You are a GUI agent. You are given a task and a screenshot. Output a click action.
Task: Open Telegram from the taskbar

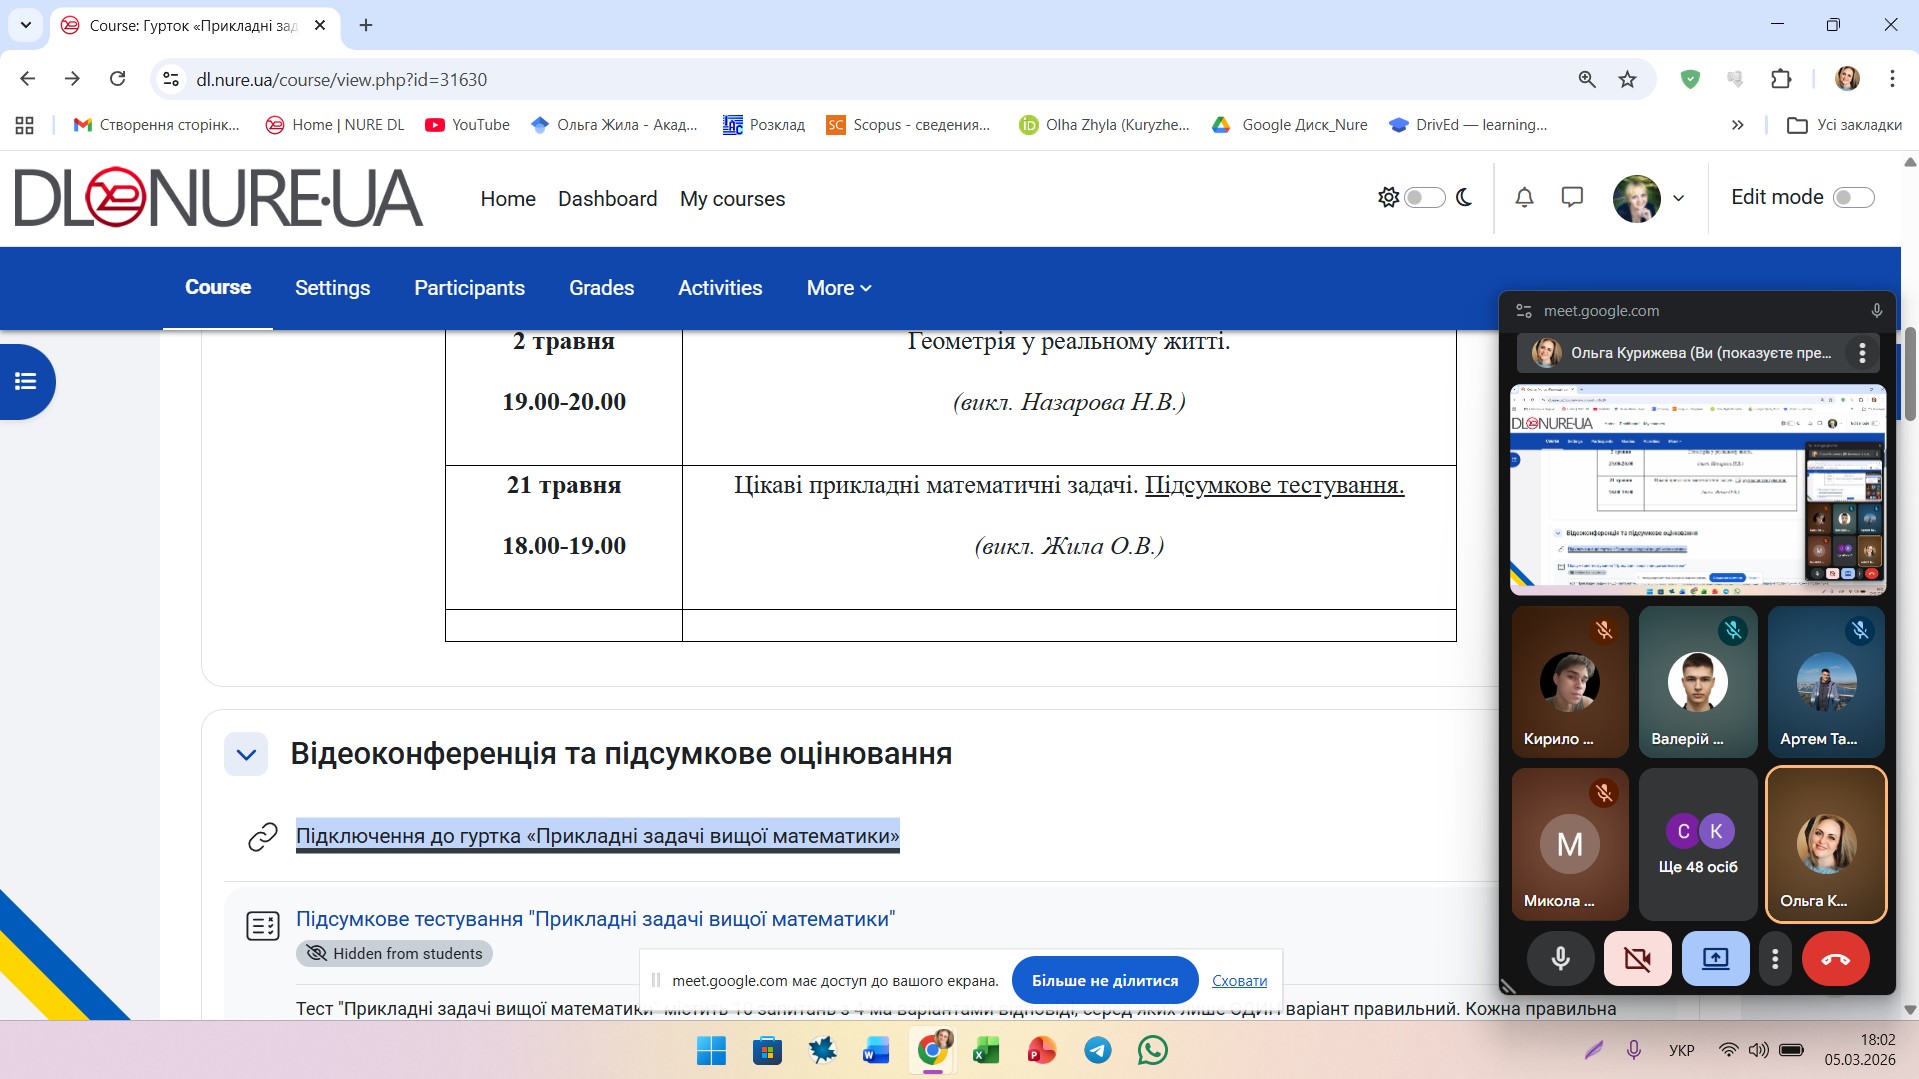tap(1098, 1050)
